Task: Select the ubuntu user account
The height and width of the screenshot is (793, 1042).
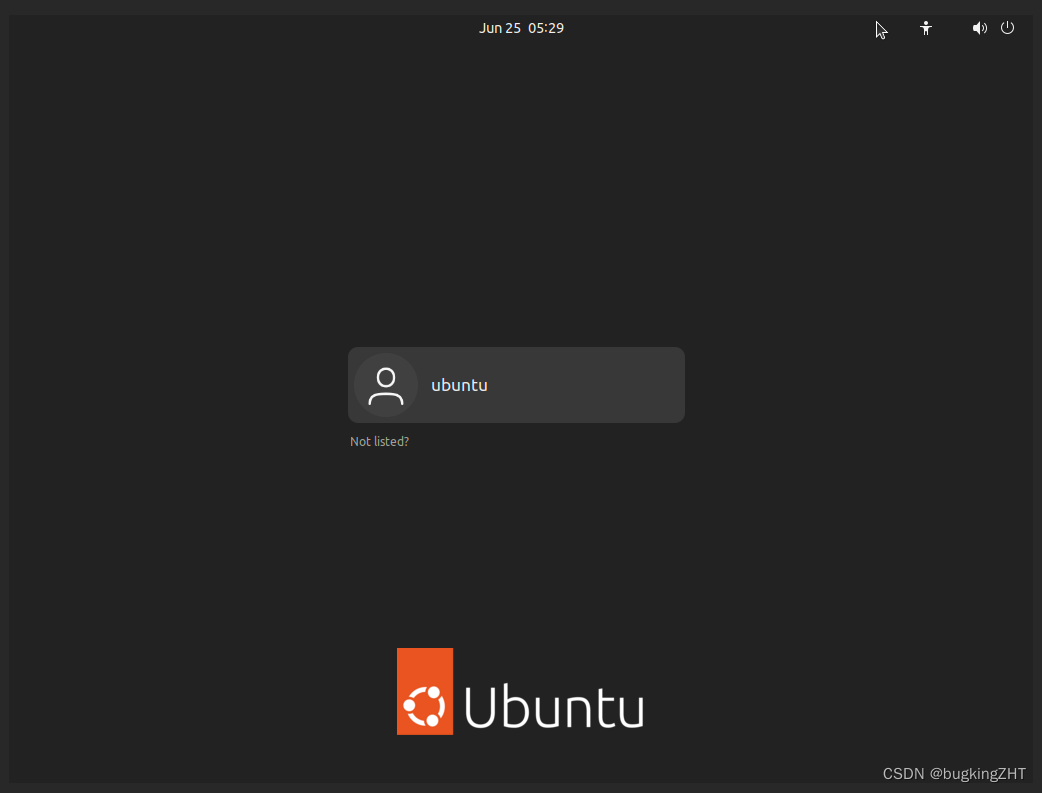Action: (516, 385)
